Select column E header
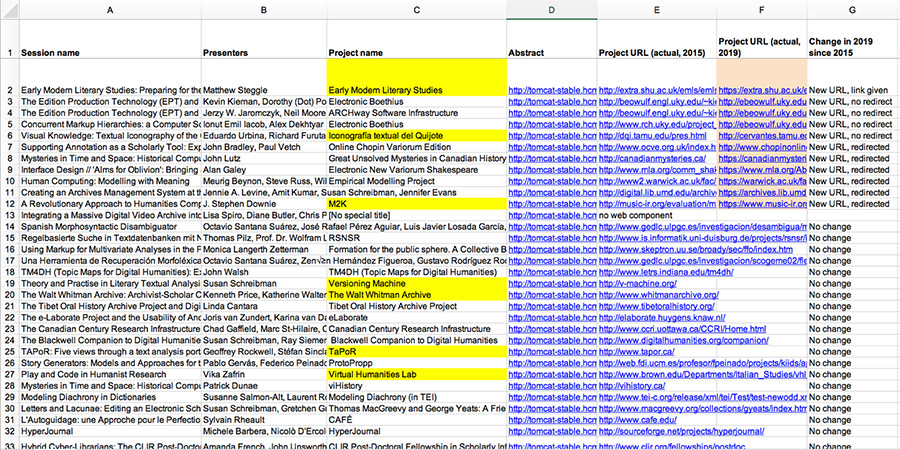The image size is (900, 450). point(657,10)
